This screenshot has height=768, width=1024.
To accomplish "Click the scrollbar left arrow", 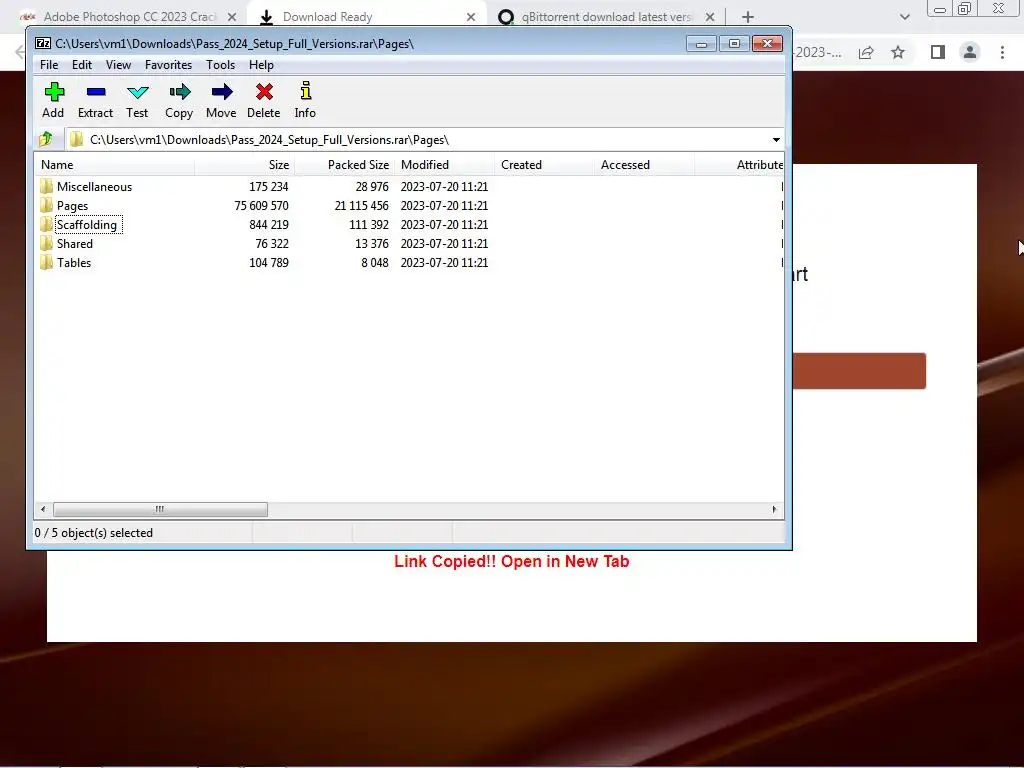I will click(x=43, y=509).
